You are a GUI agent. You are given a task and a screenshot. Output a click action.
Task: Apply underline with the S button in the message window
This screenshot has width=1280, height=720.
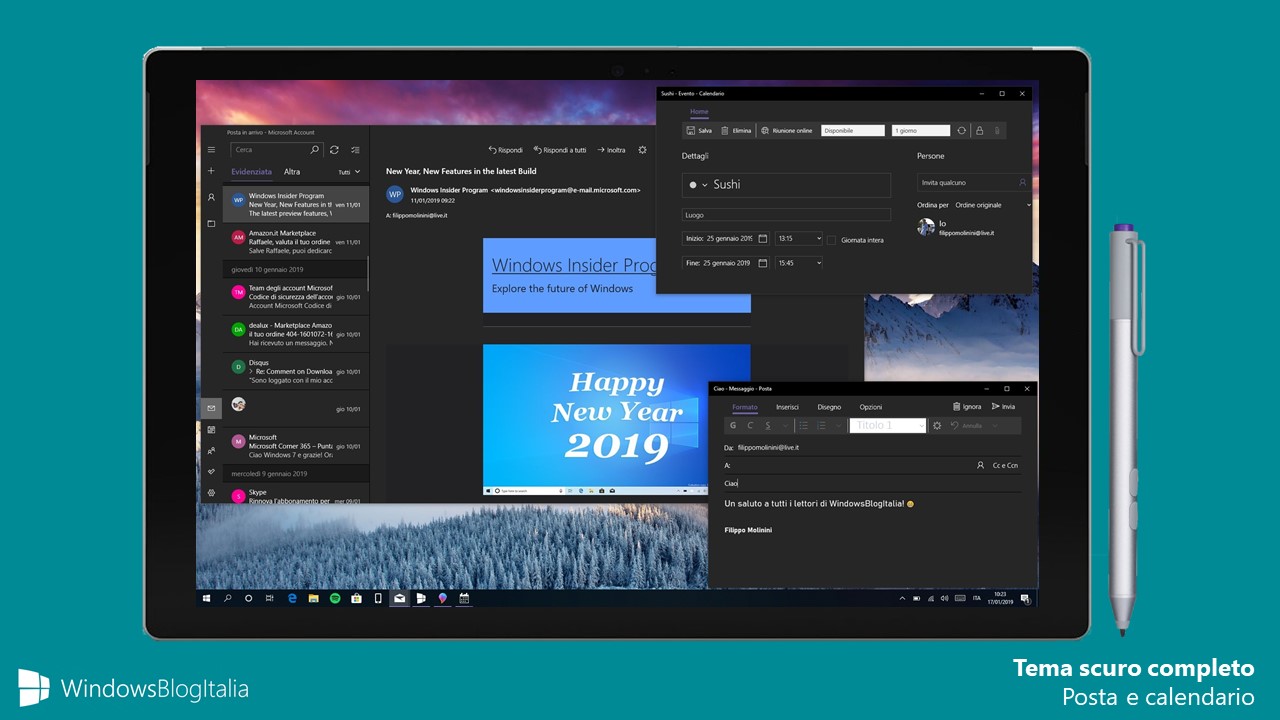coord(767,426)
